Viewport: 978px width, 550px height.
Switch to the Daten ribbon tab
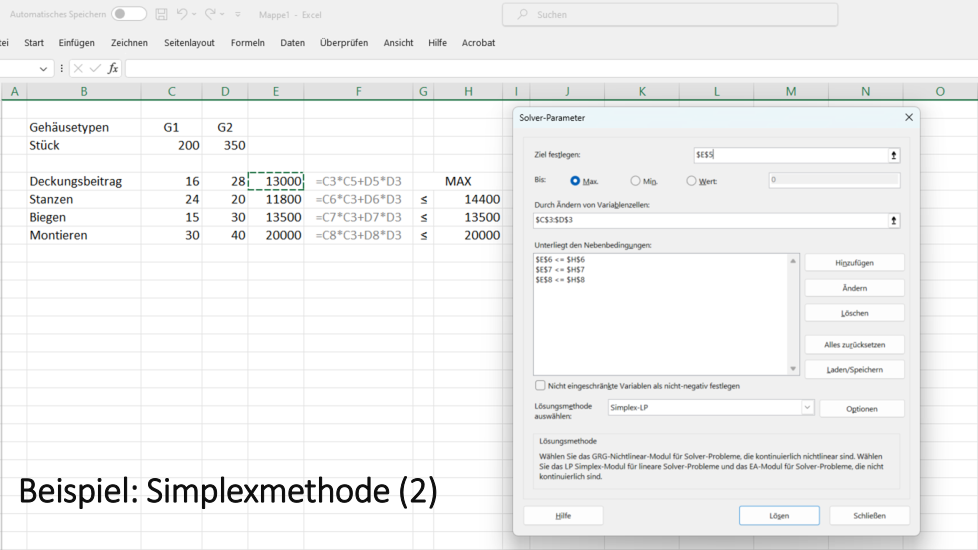[x=292, y=43]
